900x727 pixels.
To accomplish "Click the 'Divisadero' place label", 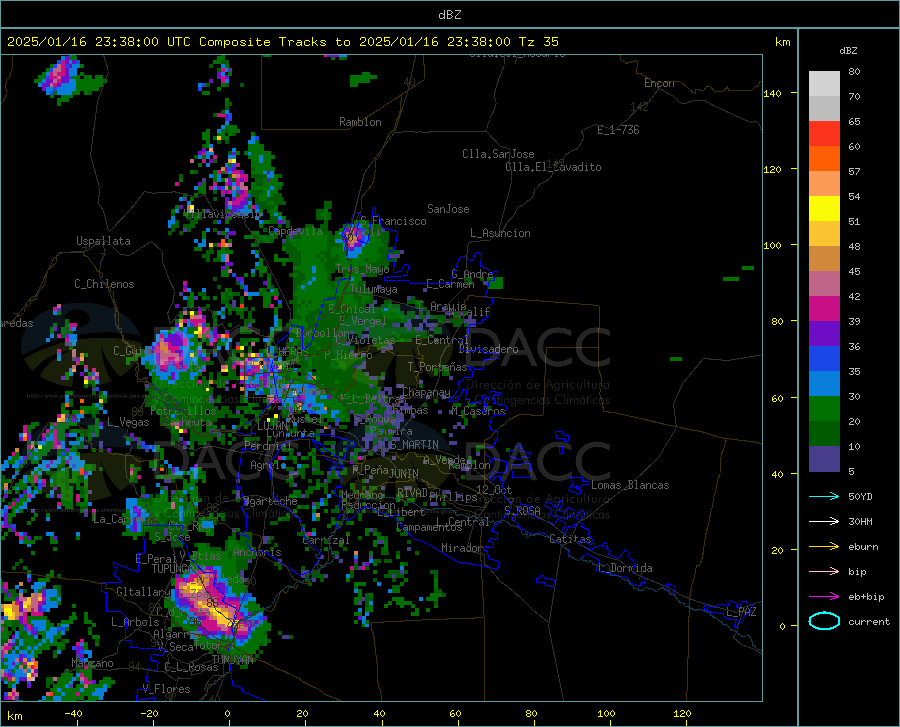I will click(488, 349).
